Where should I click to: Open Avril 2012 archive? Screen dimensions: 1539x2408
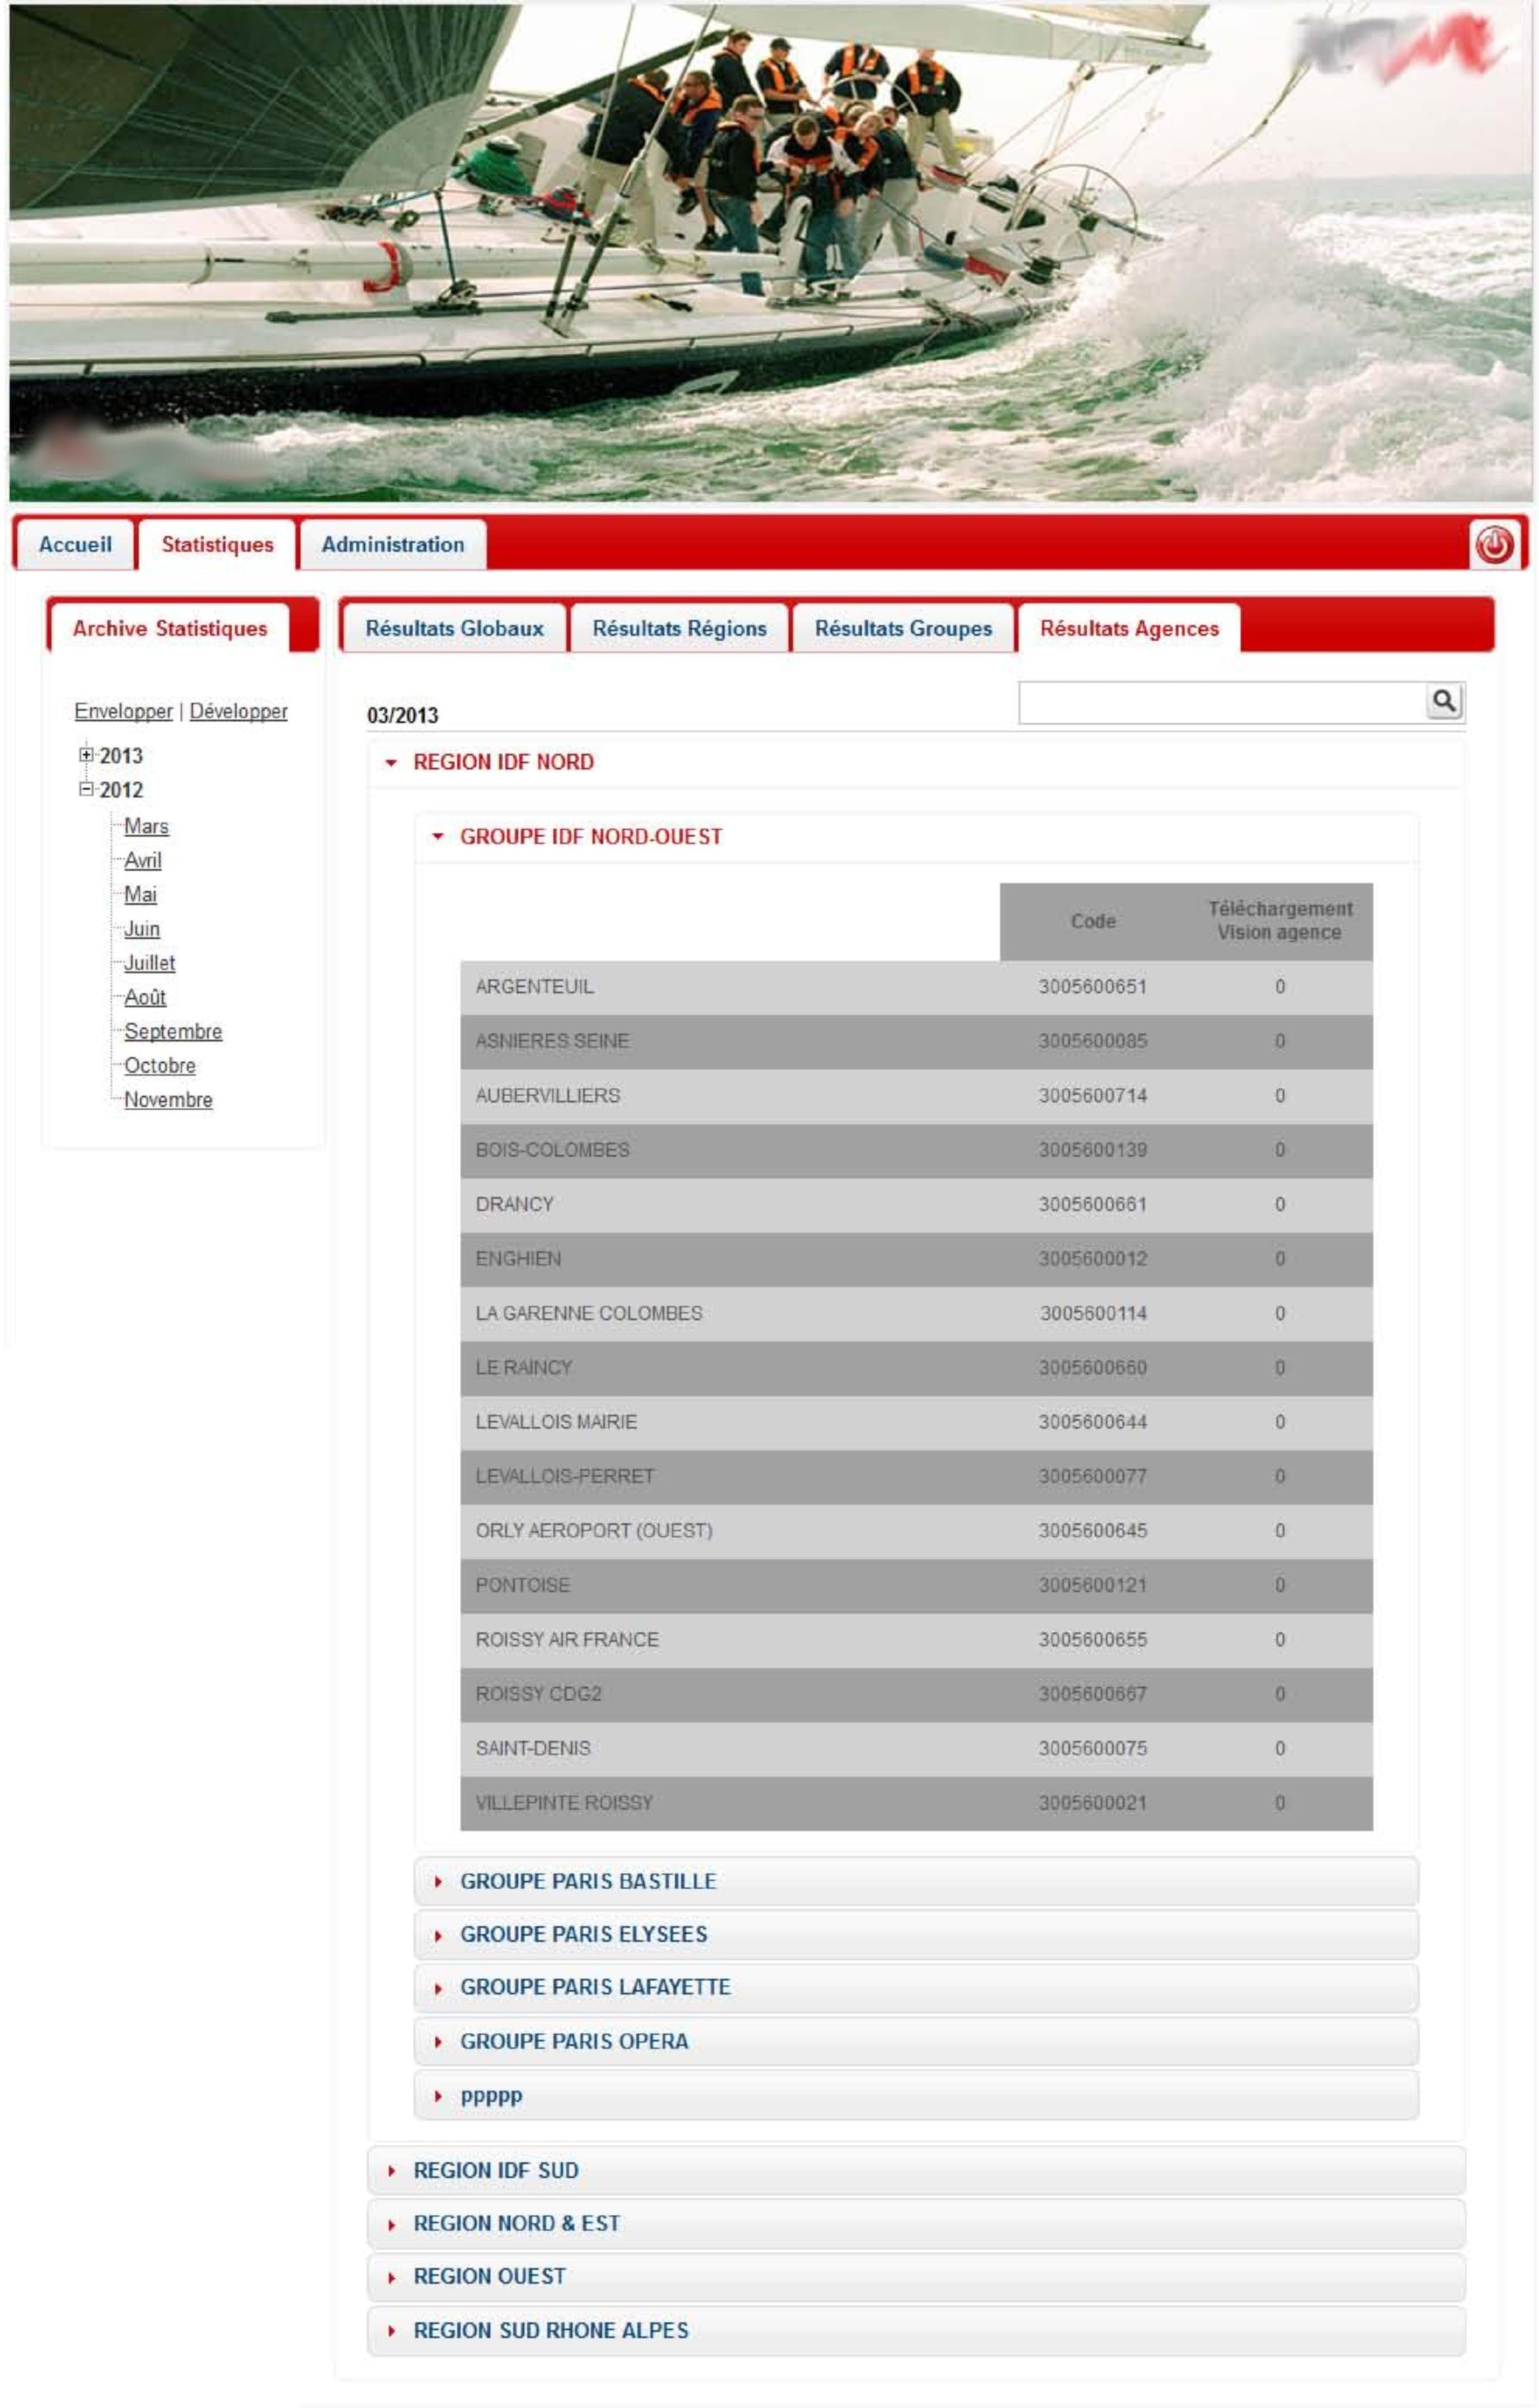[x=142, y=860]
